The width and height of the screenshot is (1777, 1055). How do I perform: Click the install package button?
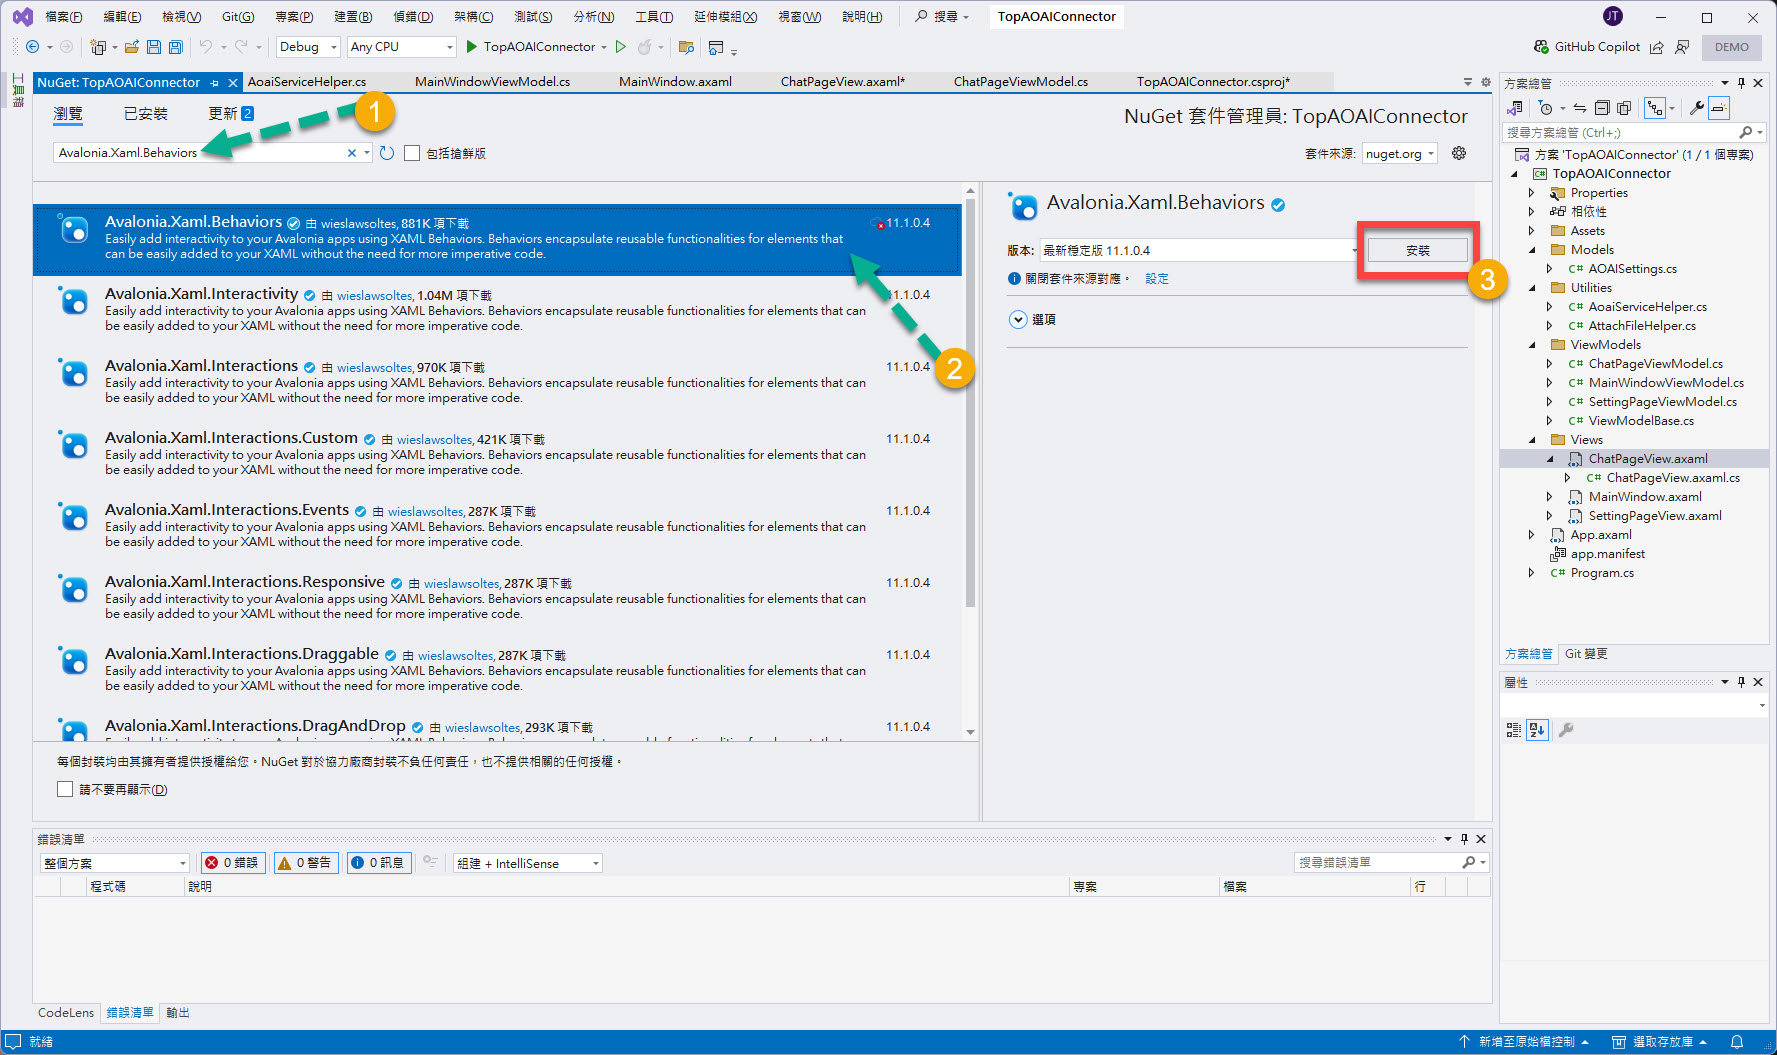coord(1417,250)
